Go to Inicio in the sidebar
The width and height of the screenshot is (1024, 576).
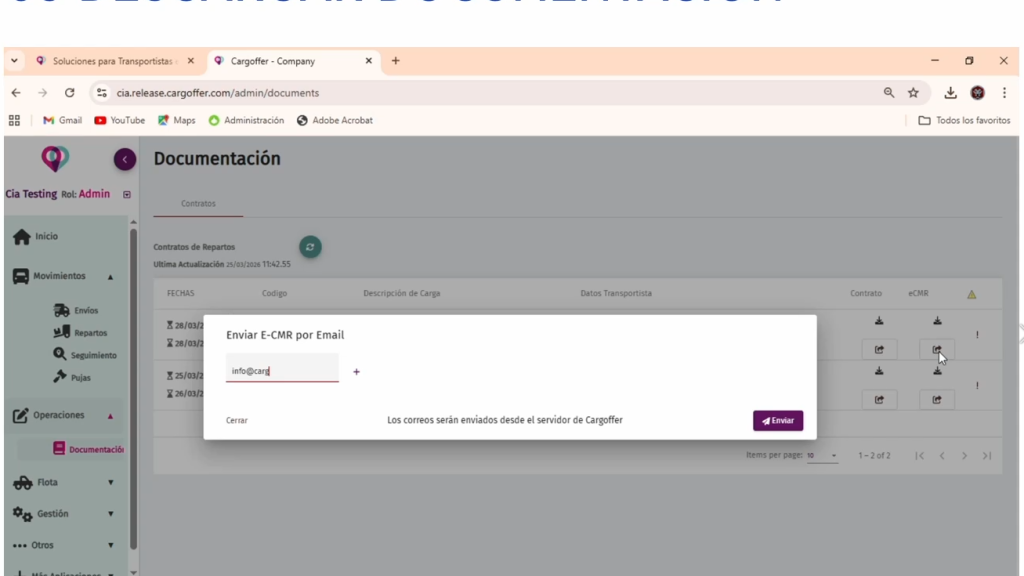point(46,237)
